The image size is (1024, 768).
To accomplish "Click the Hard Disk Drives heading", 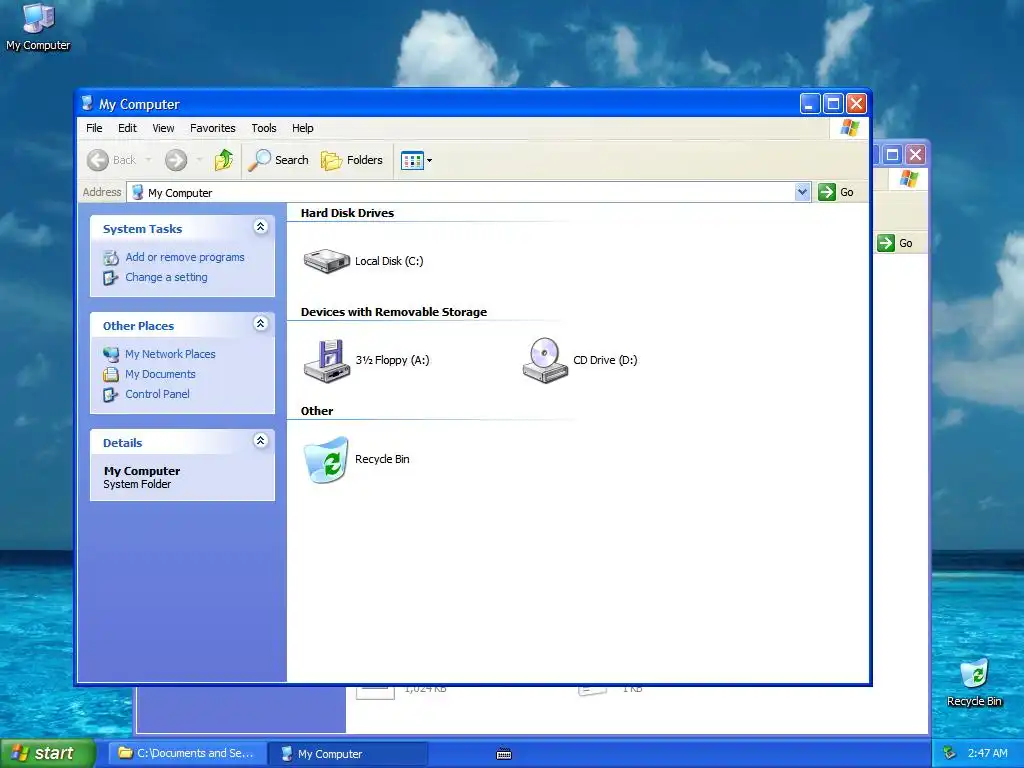I will pos(347,213).
